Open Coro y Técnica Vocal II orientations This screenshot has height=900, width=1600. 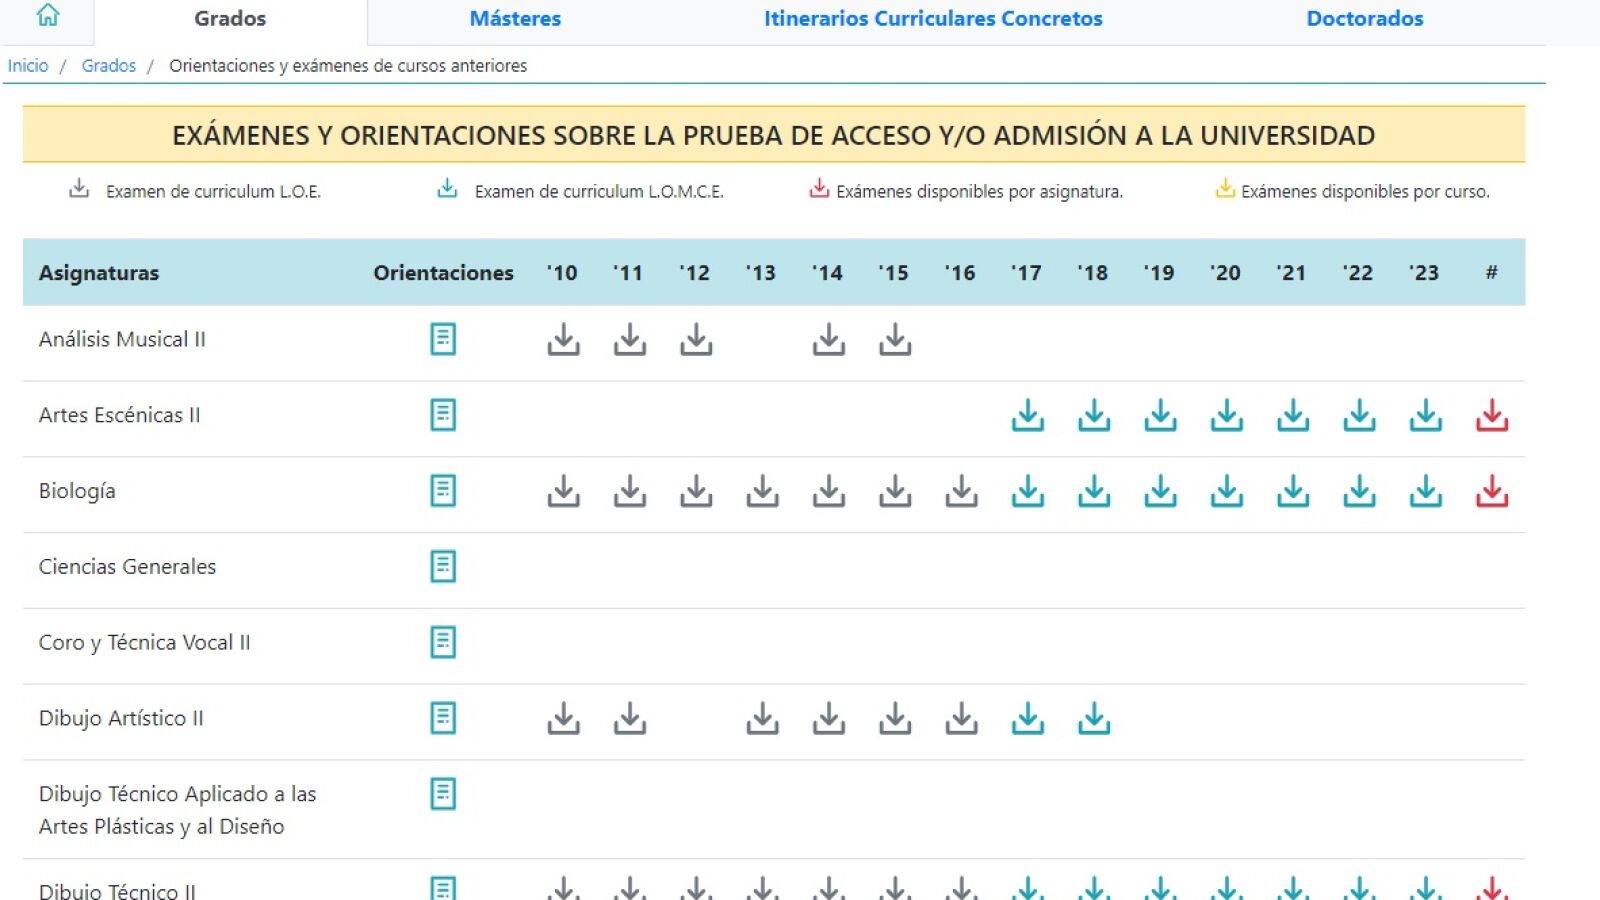443,642
